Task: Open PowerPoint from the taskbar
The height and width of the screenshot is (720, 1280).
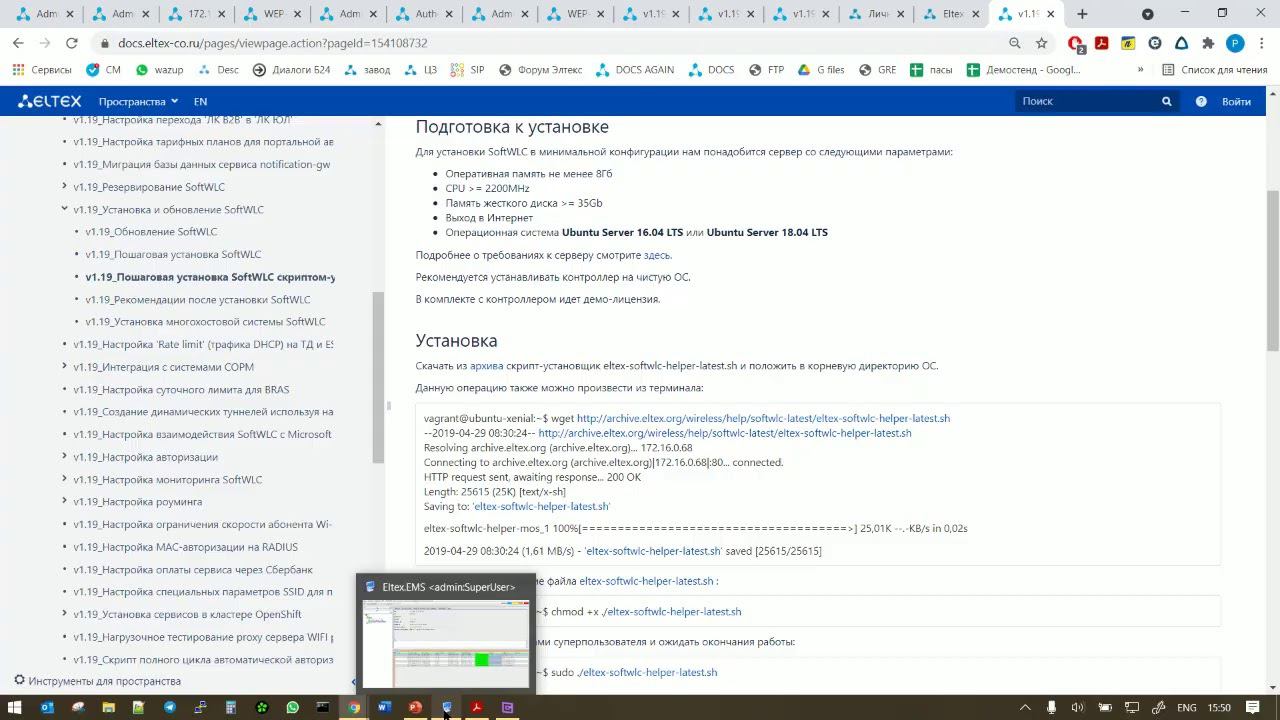Action: point(415,708)
